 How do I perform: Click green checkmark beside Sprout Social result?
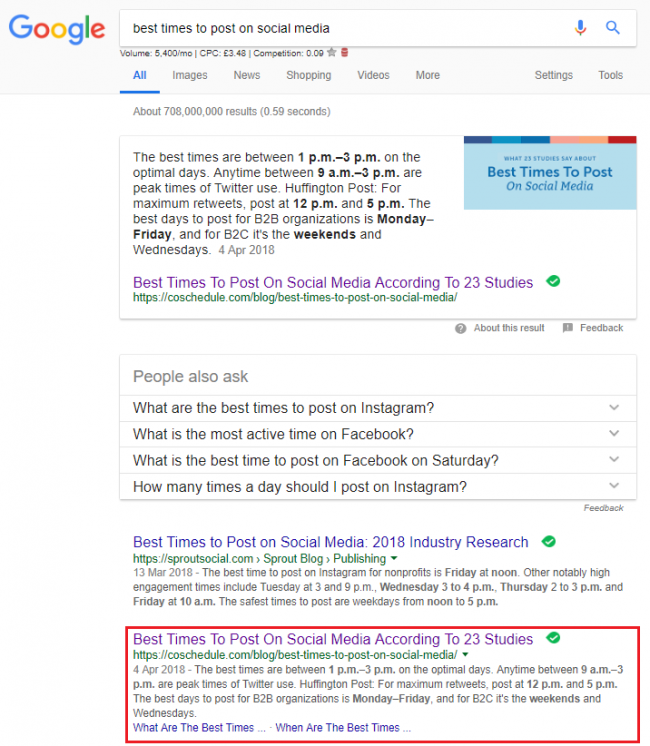tap(549, 541)
